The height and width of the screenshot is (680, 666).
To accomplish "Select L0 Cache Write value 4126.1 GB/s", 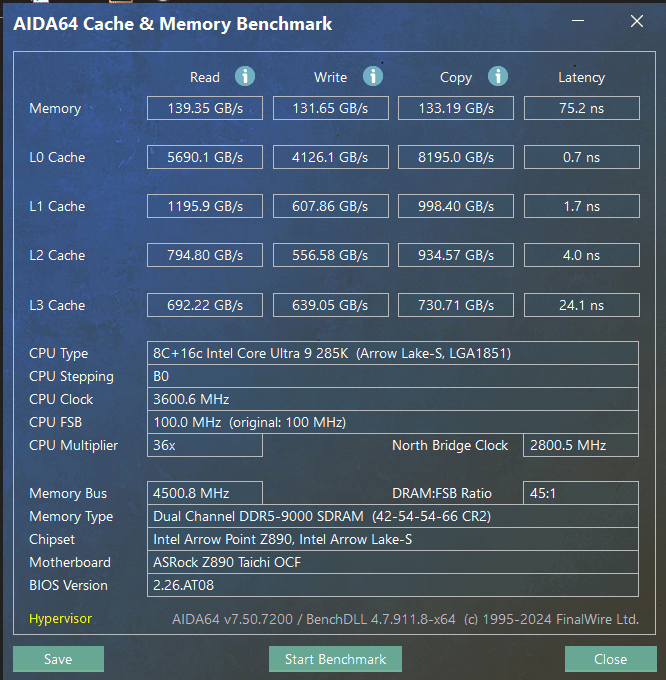I will point(330,157).
